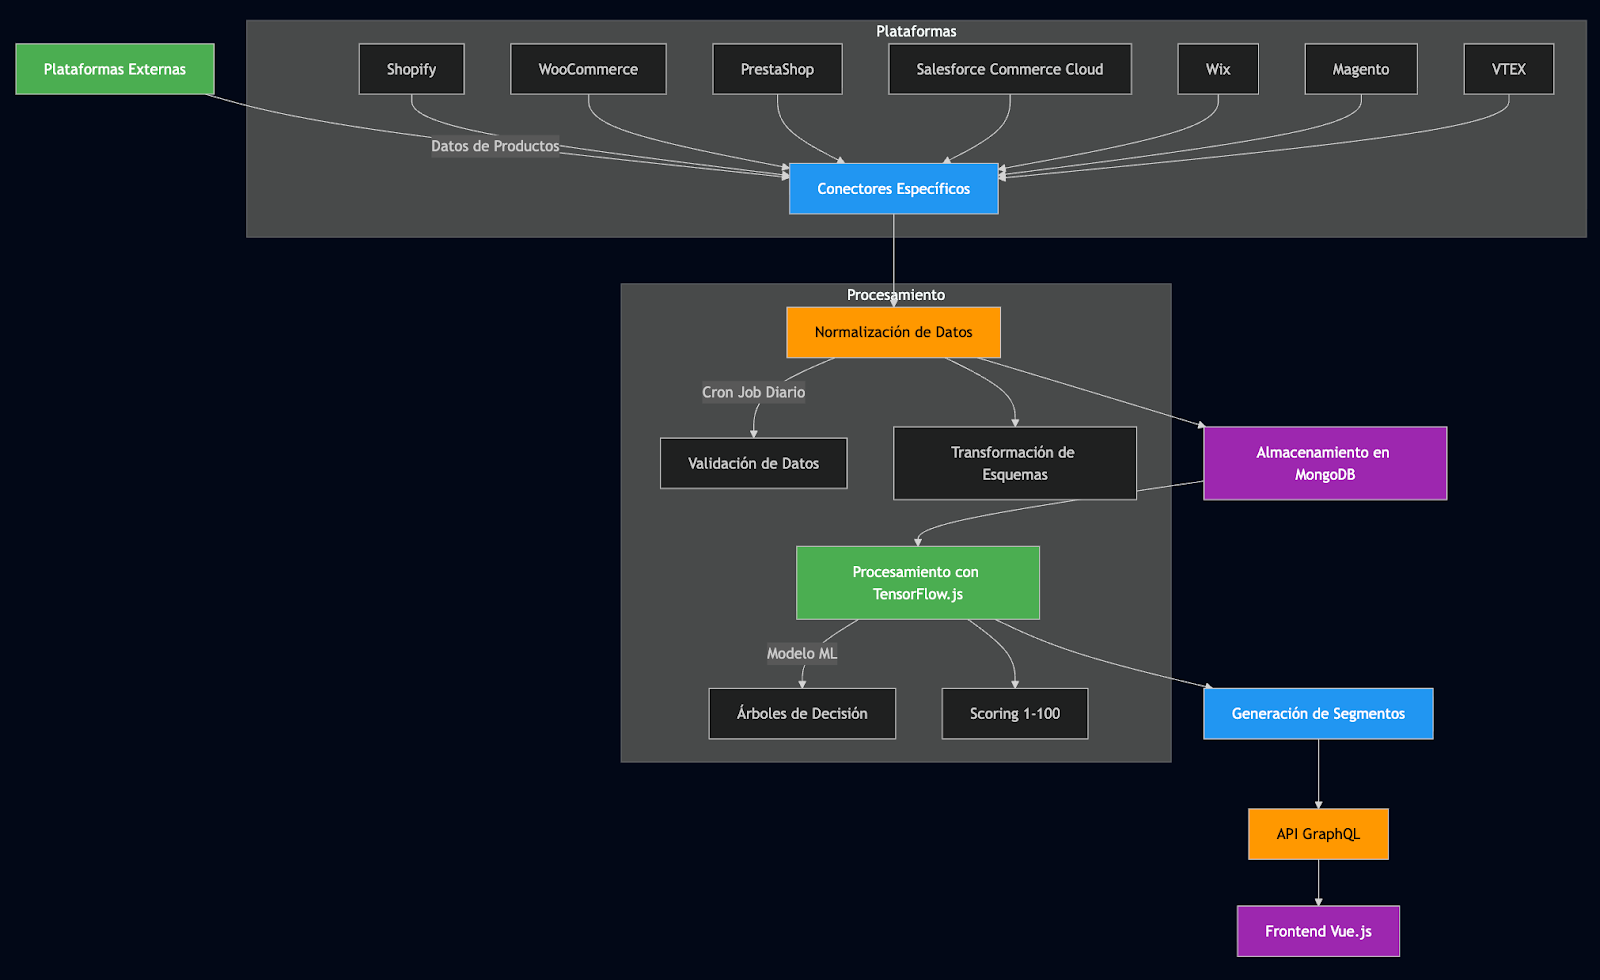Select the Shopify platform node

point(411,69)
